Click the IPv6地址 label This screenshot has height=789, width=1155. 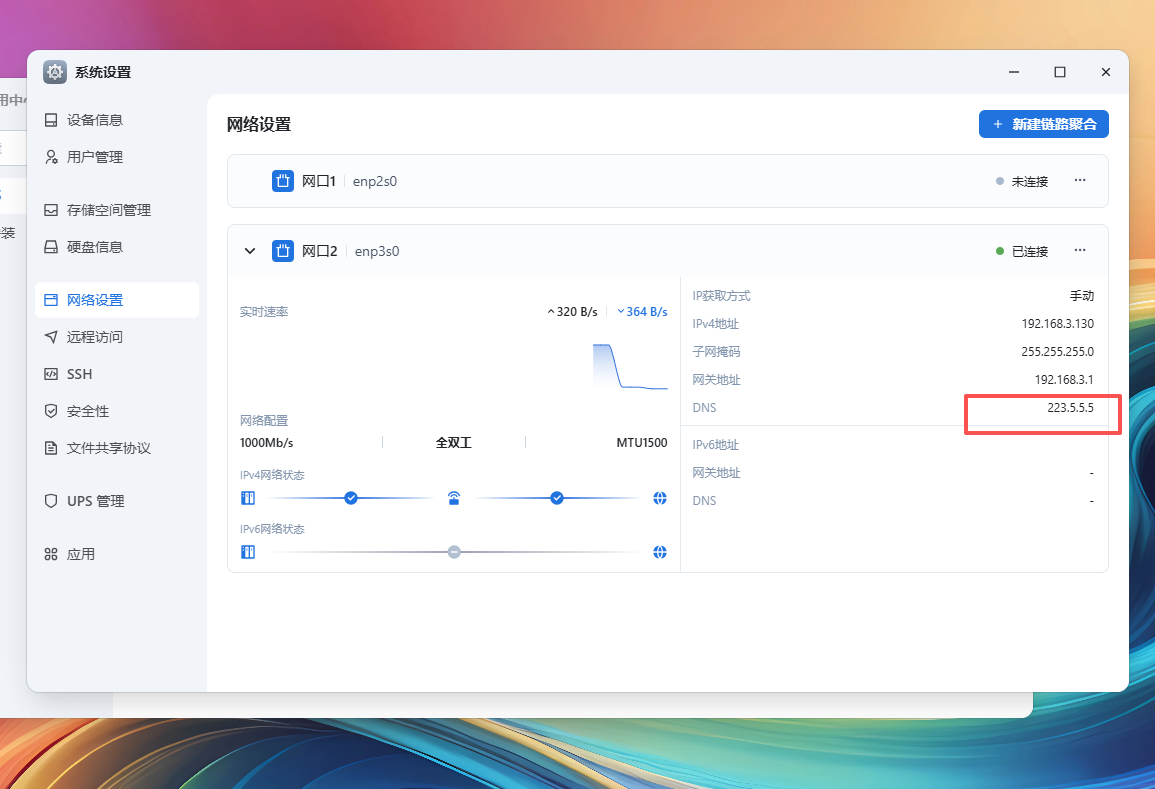(x=715, y=444)
